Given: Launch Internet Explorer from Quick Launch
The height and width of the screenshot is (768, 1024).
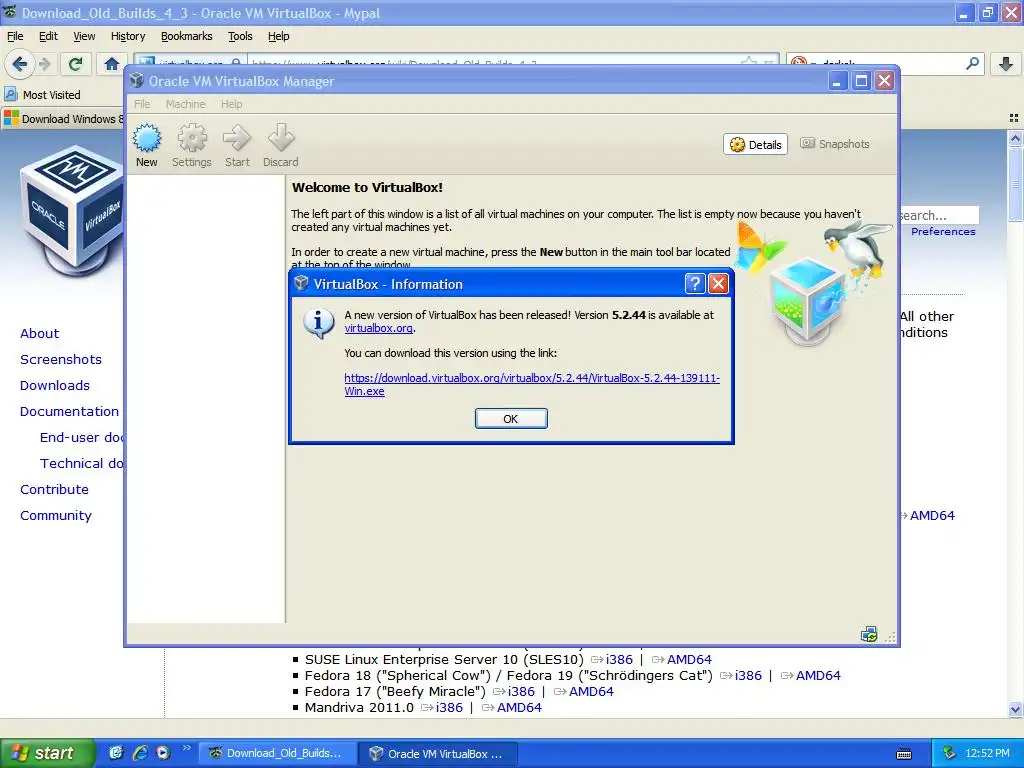Looking at the screenshot, I should tap(140, 753).
